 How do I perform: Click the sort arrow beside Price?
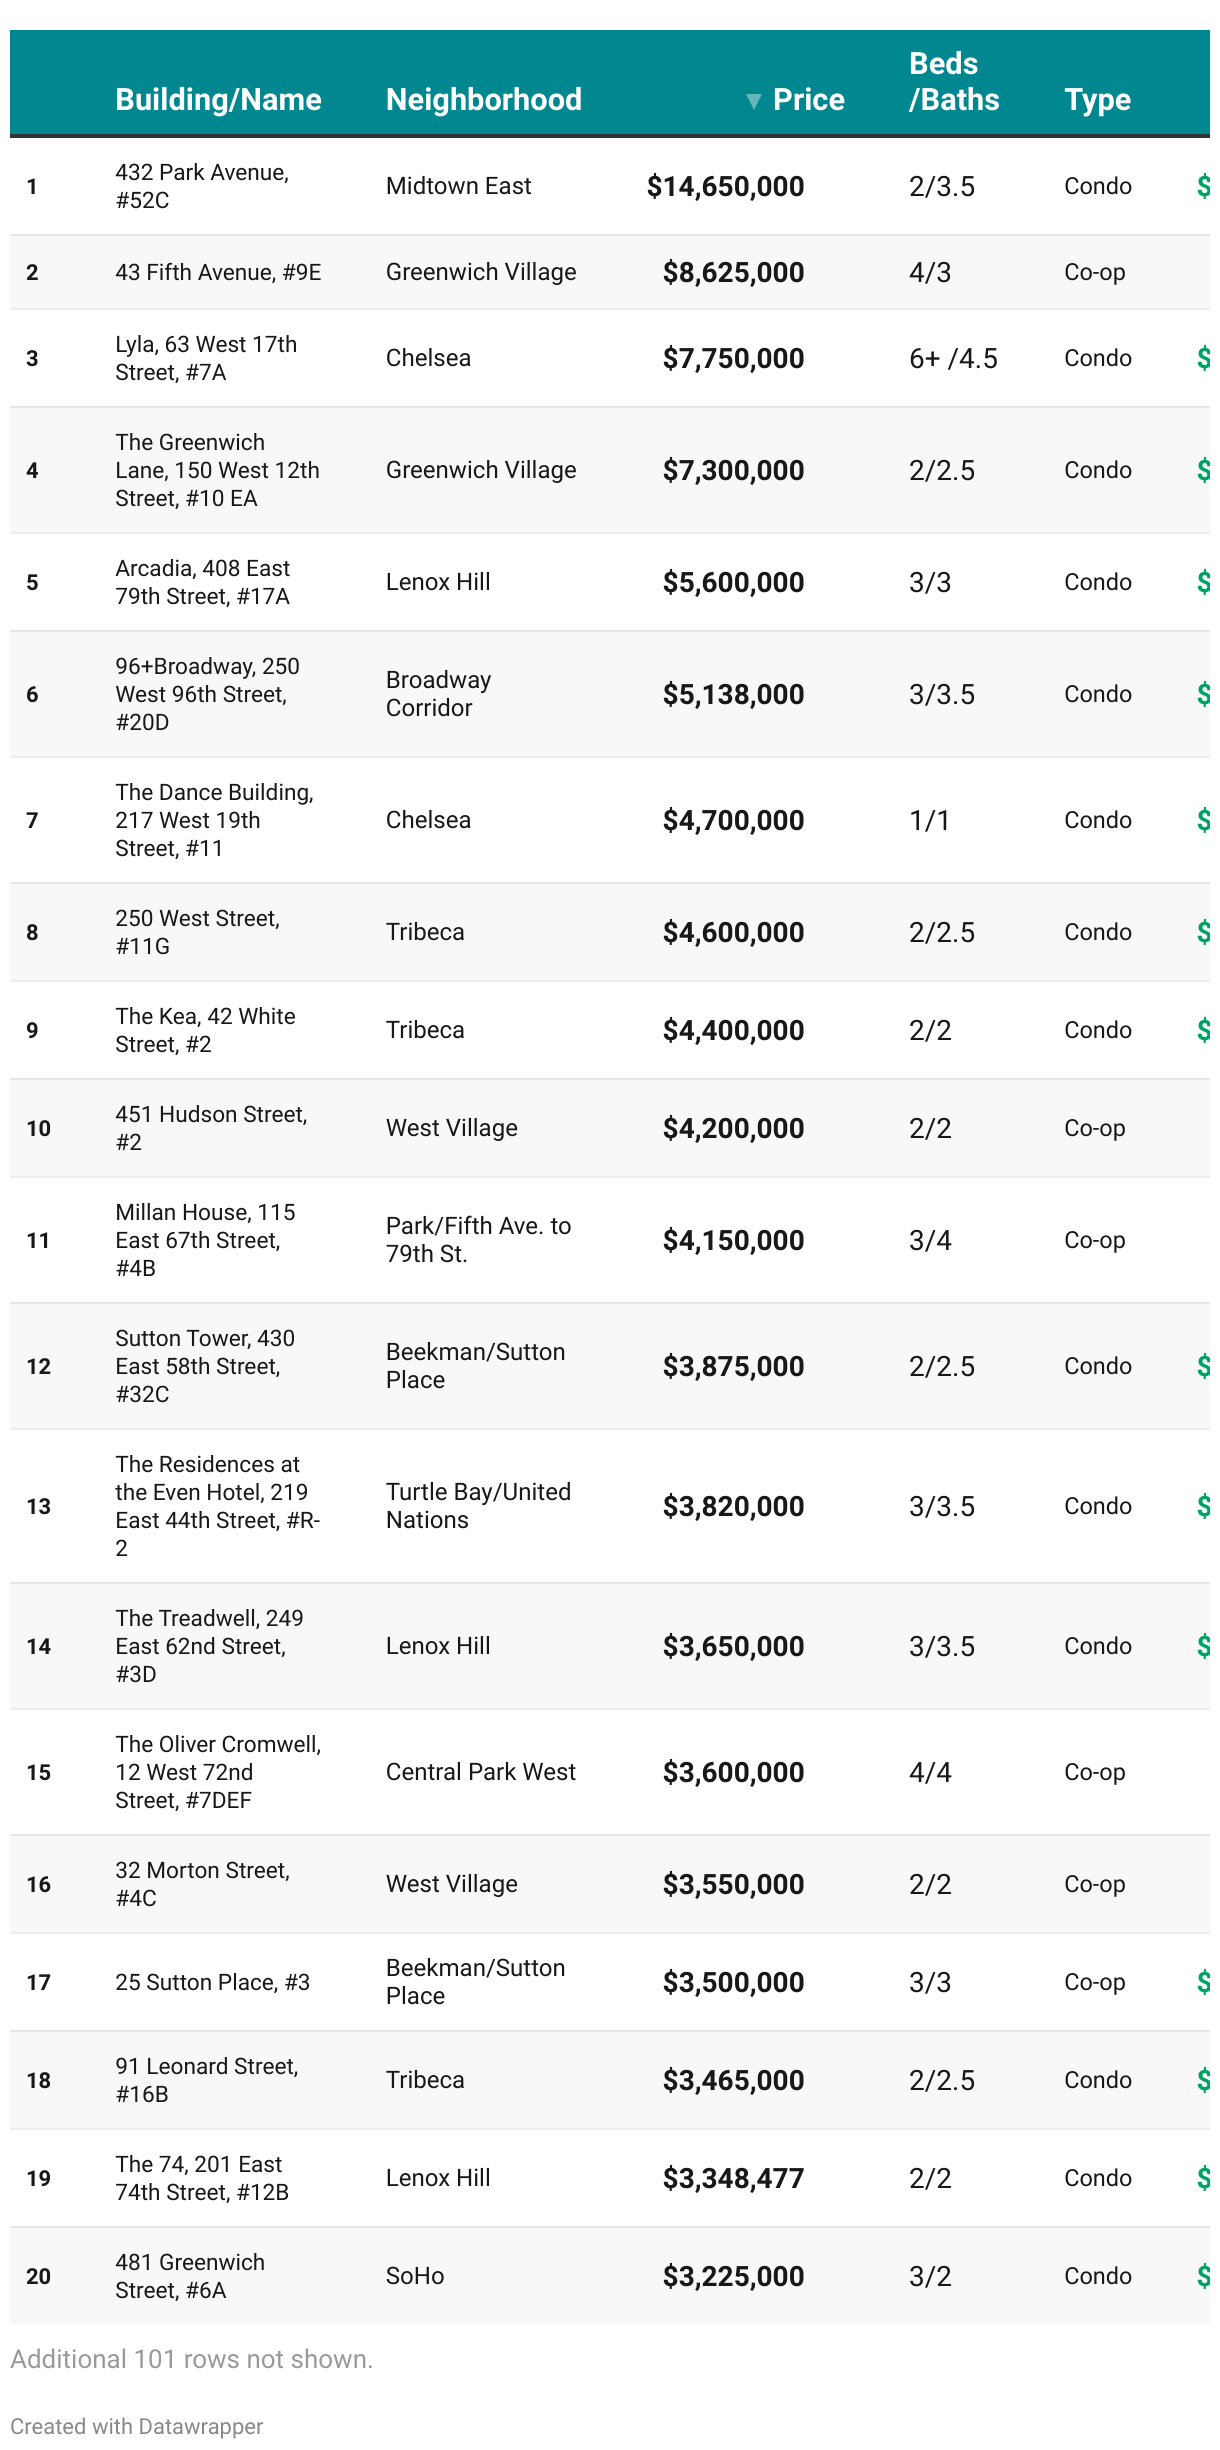(754, 100)
